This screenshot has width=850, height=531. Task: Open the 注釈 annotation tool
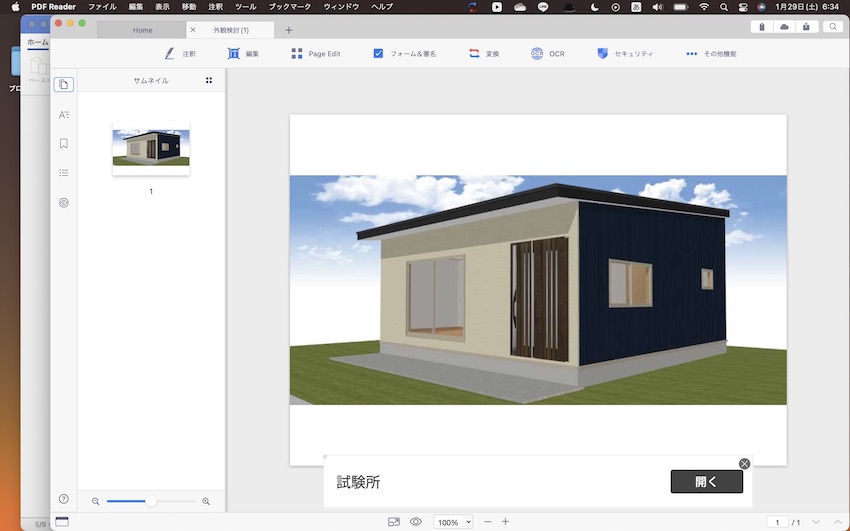[180, 53]
